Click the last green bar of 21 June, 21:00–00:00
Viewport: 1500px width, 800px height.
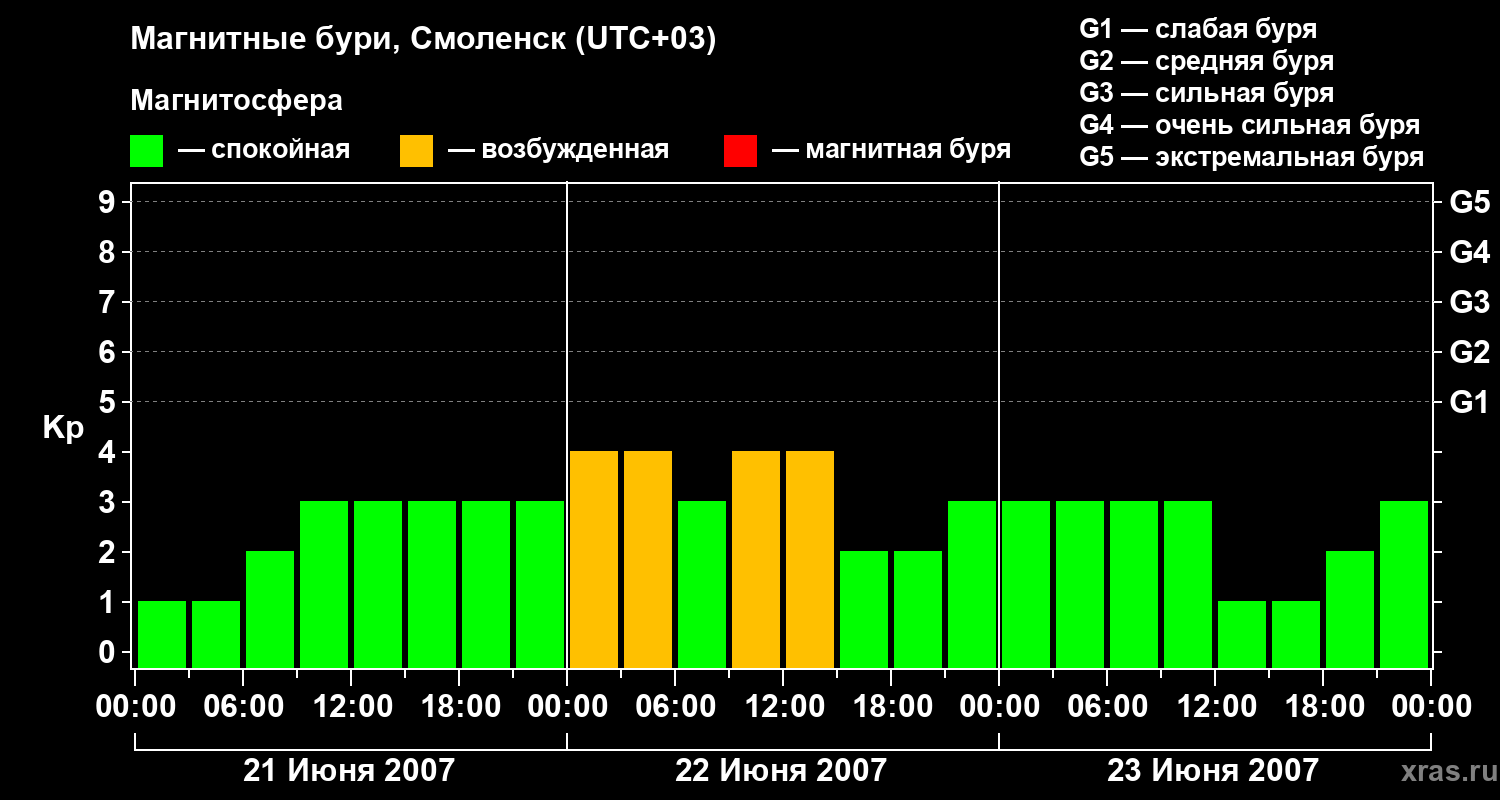540,584
